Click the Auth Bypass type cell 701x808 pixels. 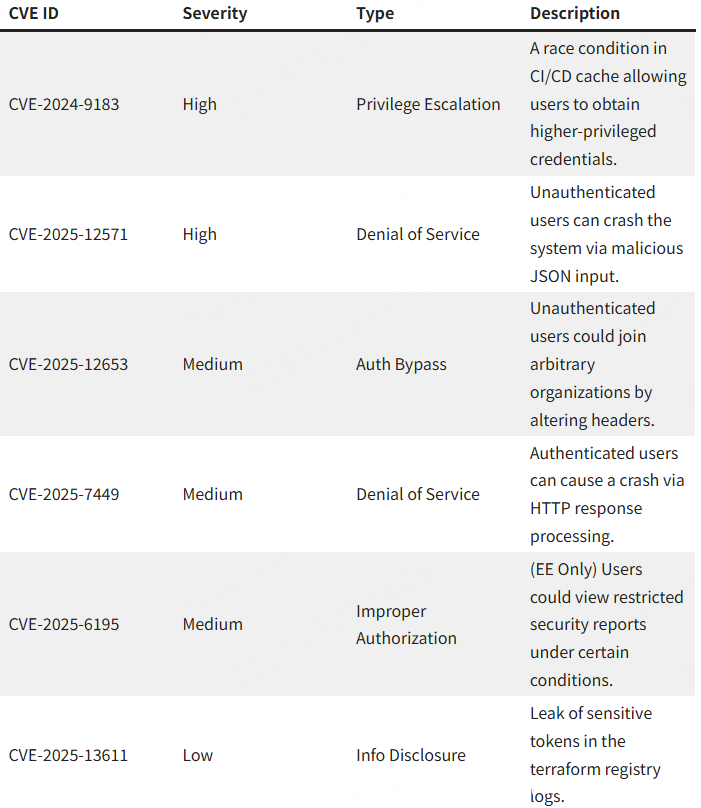click(401, 364)
